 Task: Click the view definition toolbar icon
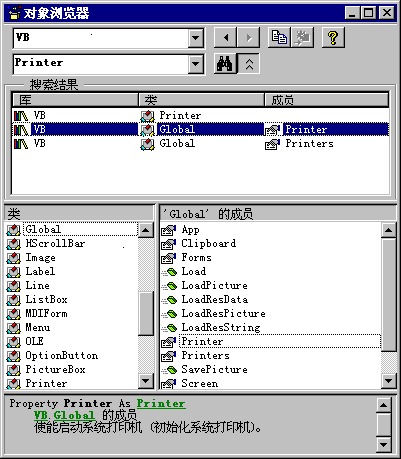click(302, 37)
